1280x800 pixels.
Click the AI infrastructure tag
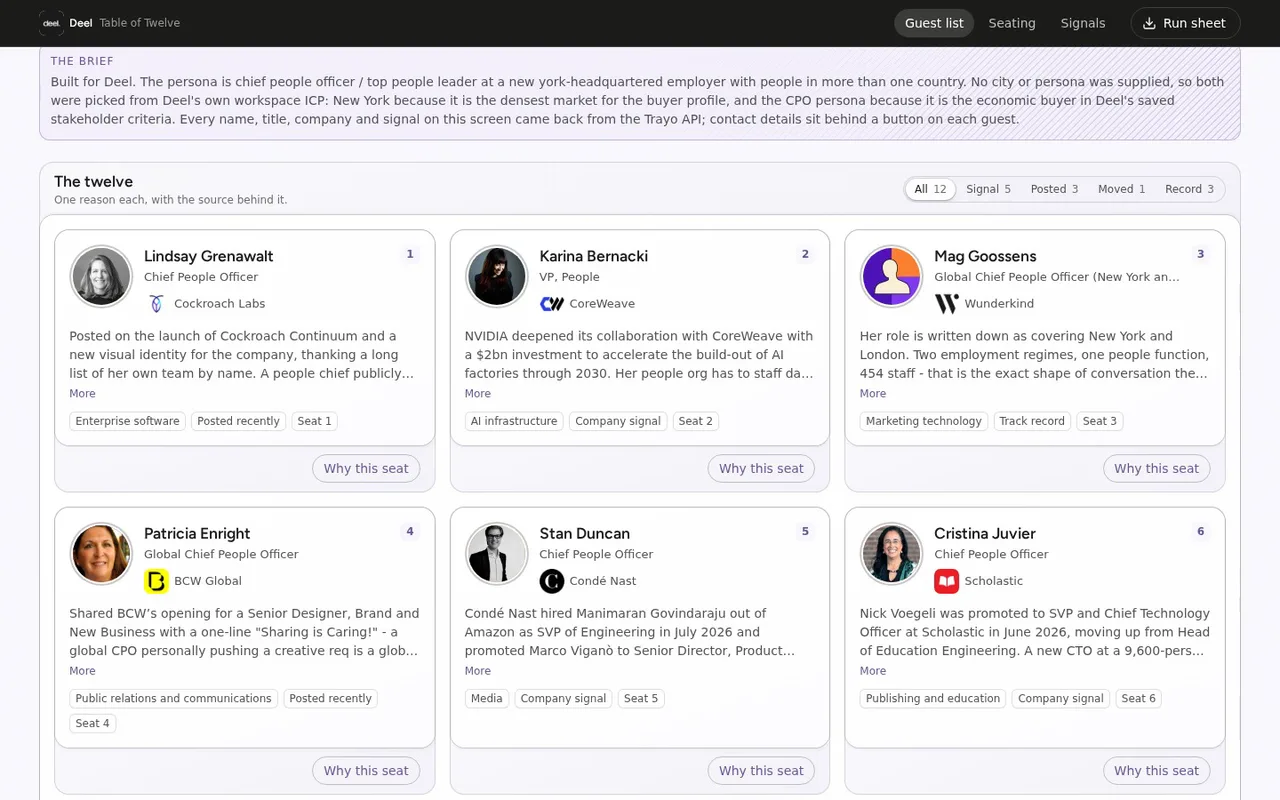[x=514, y=421]
